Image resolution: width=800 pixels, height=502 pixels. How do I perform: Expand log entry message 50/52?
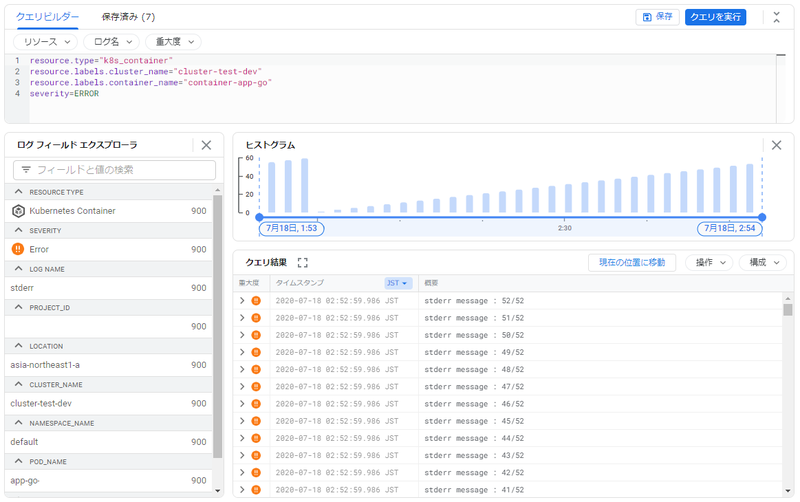(242, 335)
